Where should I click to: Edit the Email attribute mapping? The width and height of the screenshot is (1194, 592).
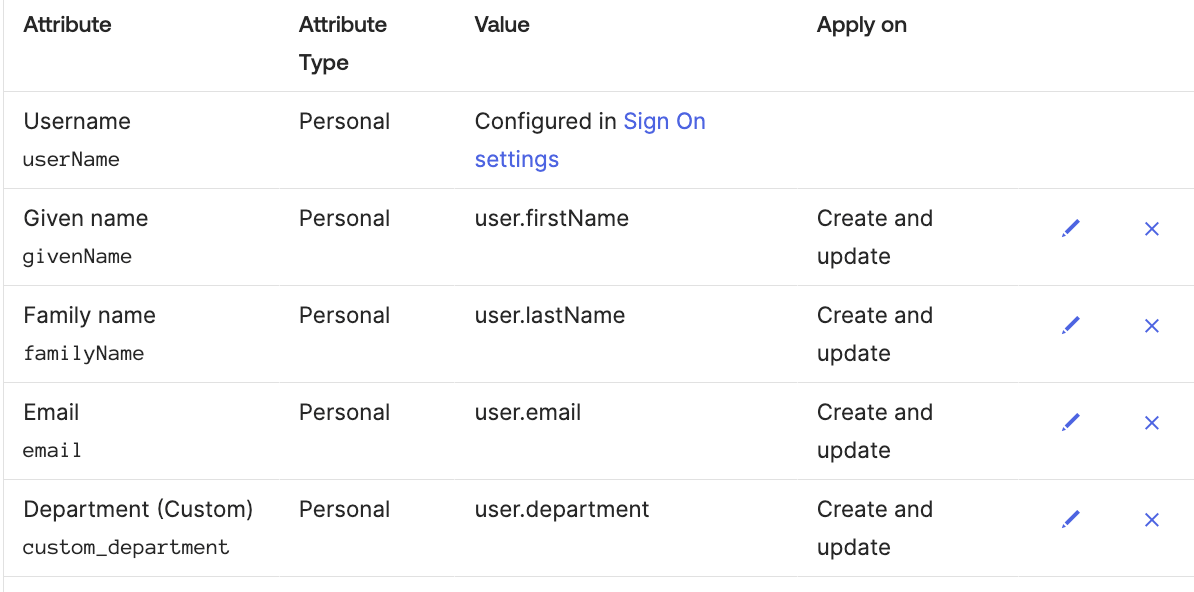1071,423
